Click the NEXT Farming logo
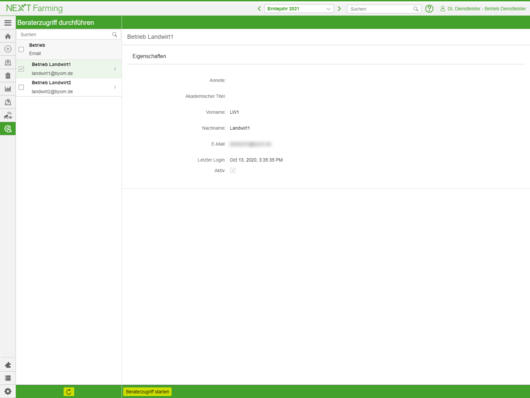 pyautogui.click(x=34, y=8)
